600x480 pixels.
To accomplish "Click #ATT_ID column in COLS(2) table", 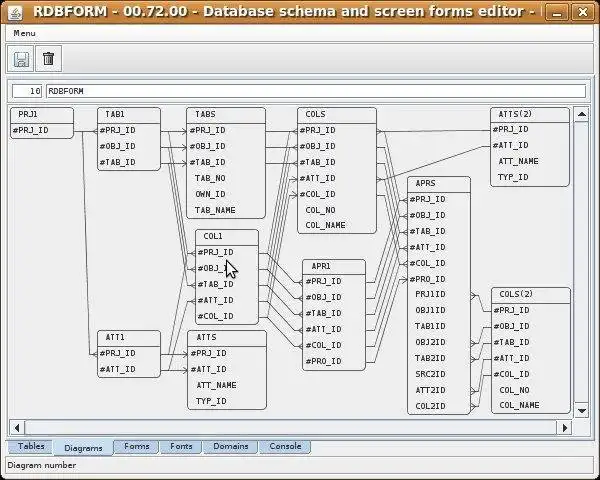I will click(x=511, y=359).
